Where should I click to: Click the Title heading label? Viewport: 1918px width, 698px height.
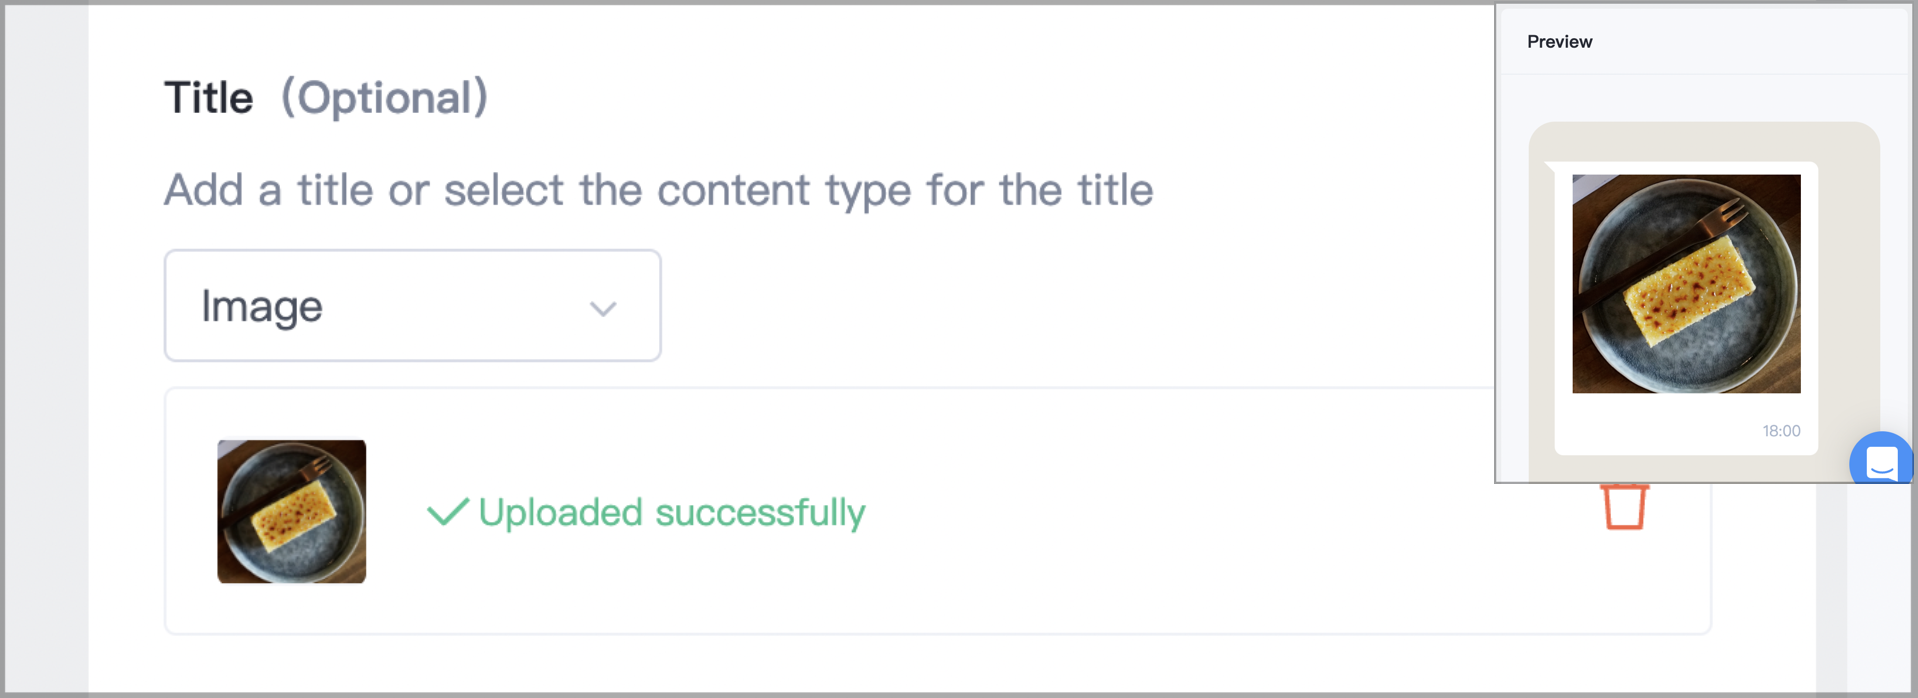click(209, 98)
